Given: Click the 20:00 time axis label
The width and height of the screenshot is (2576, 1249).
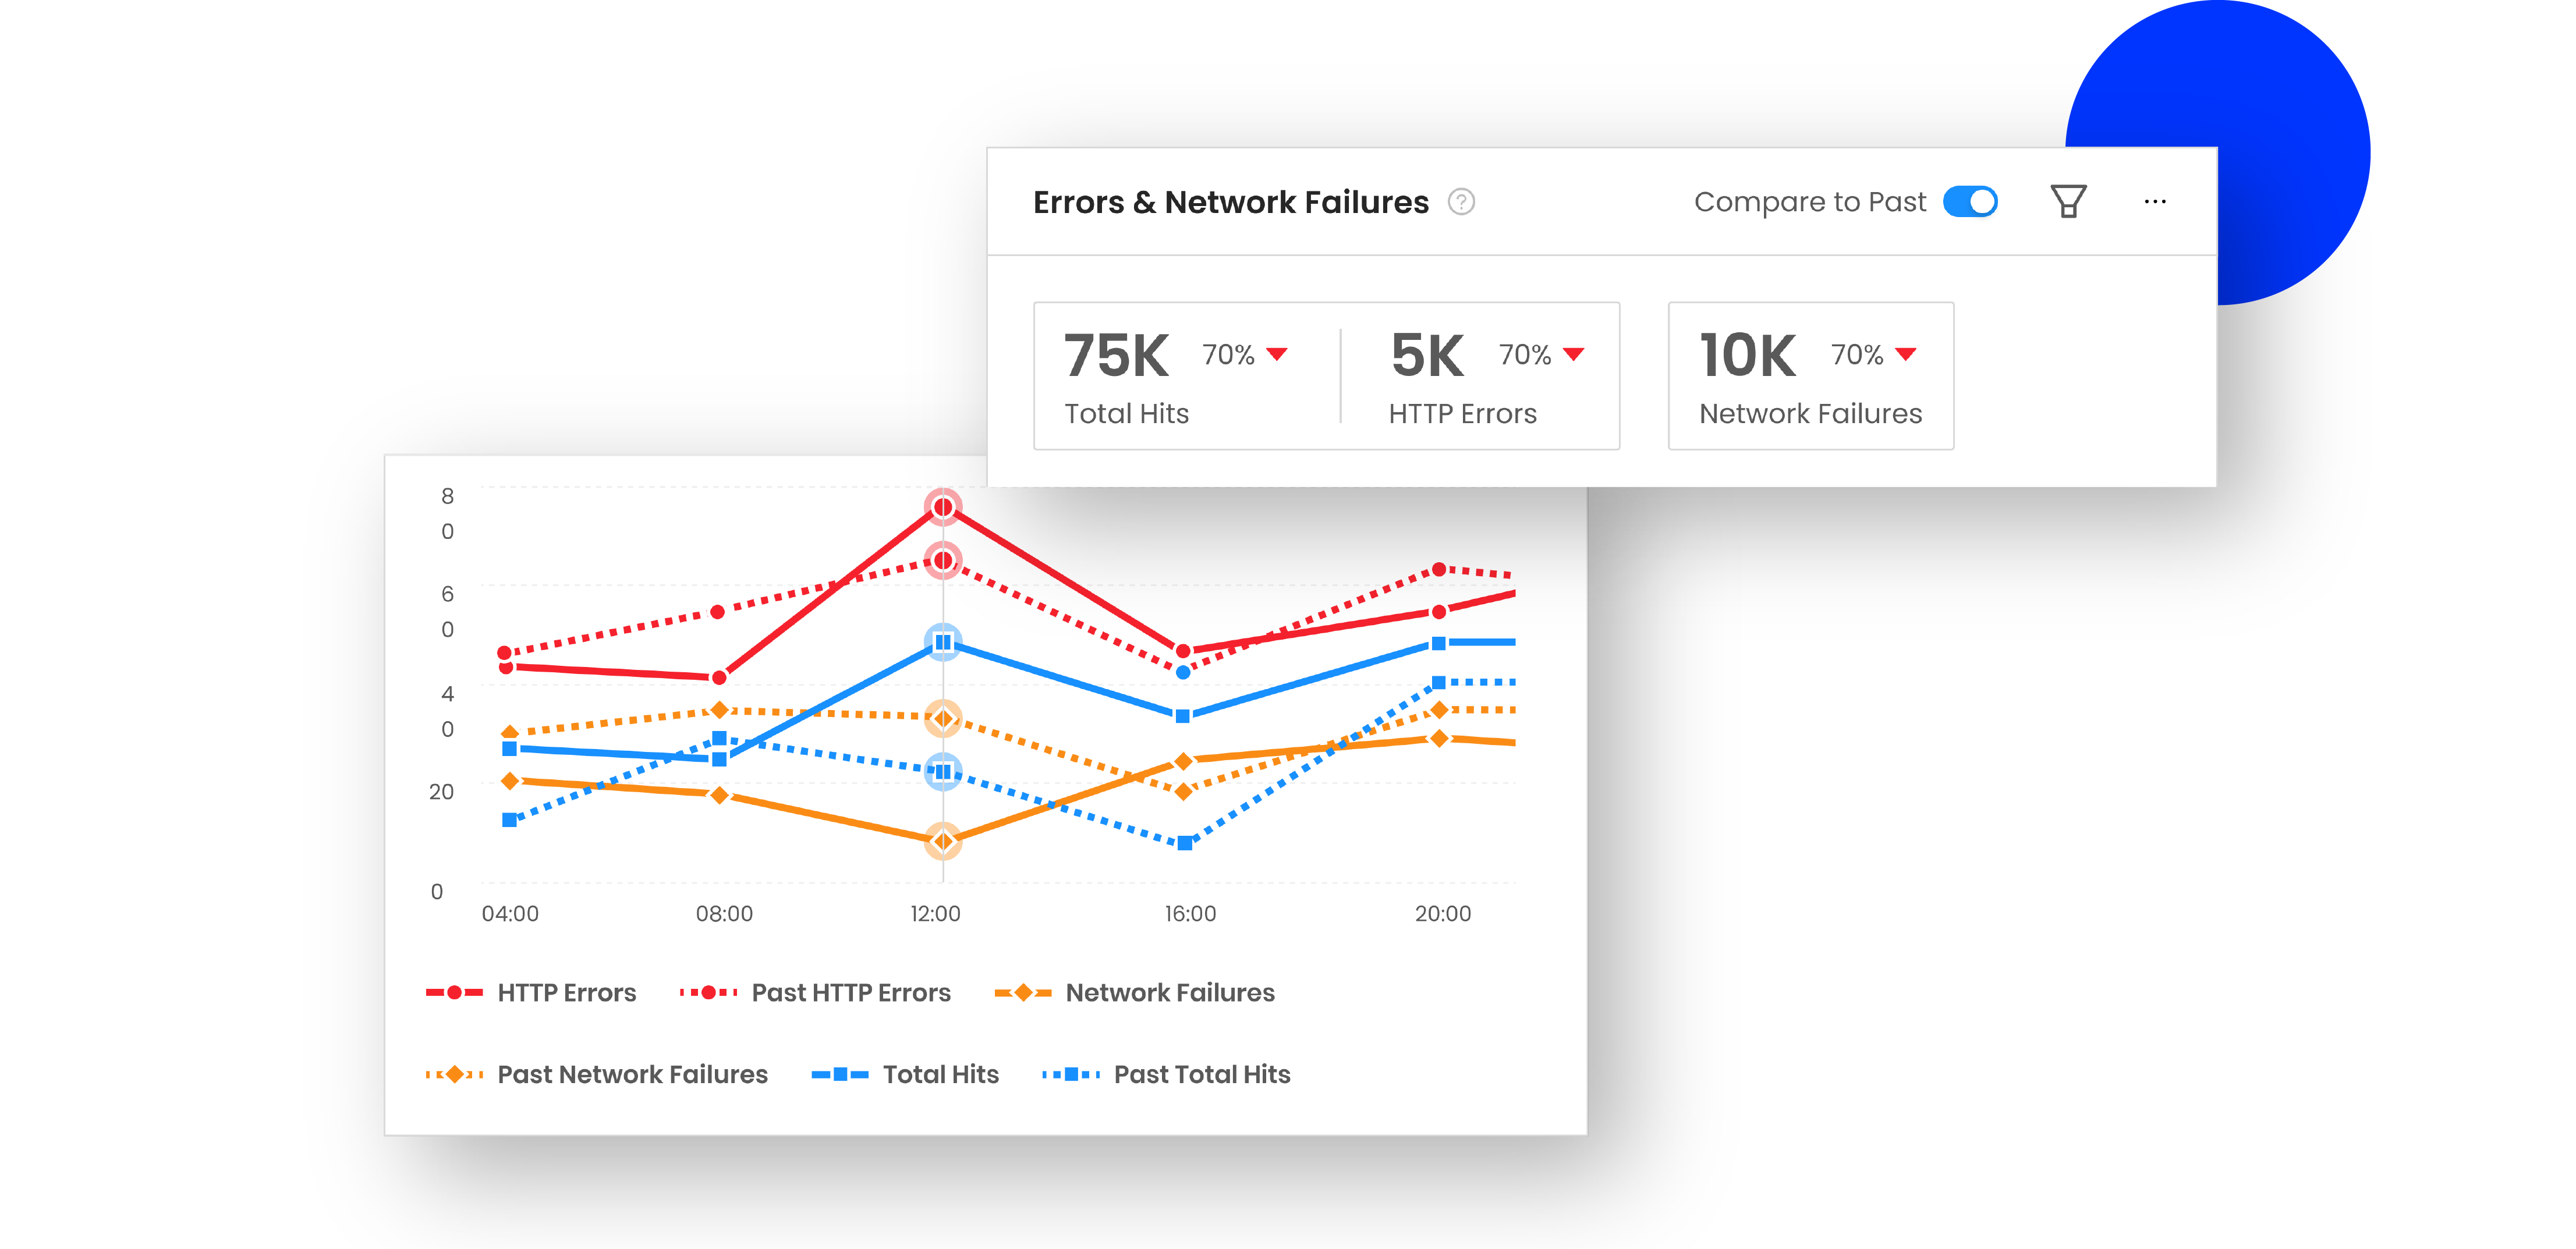Looking at the screenshot, I should tap(1442, 913).
